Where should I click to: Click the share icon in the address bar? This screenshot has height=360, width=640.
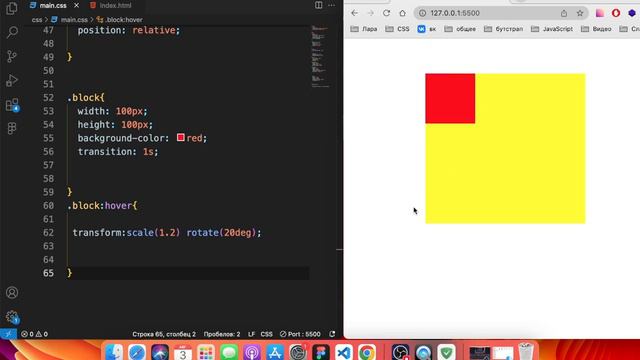point(564,13)
